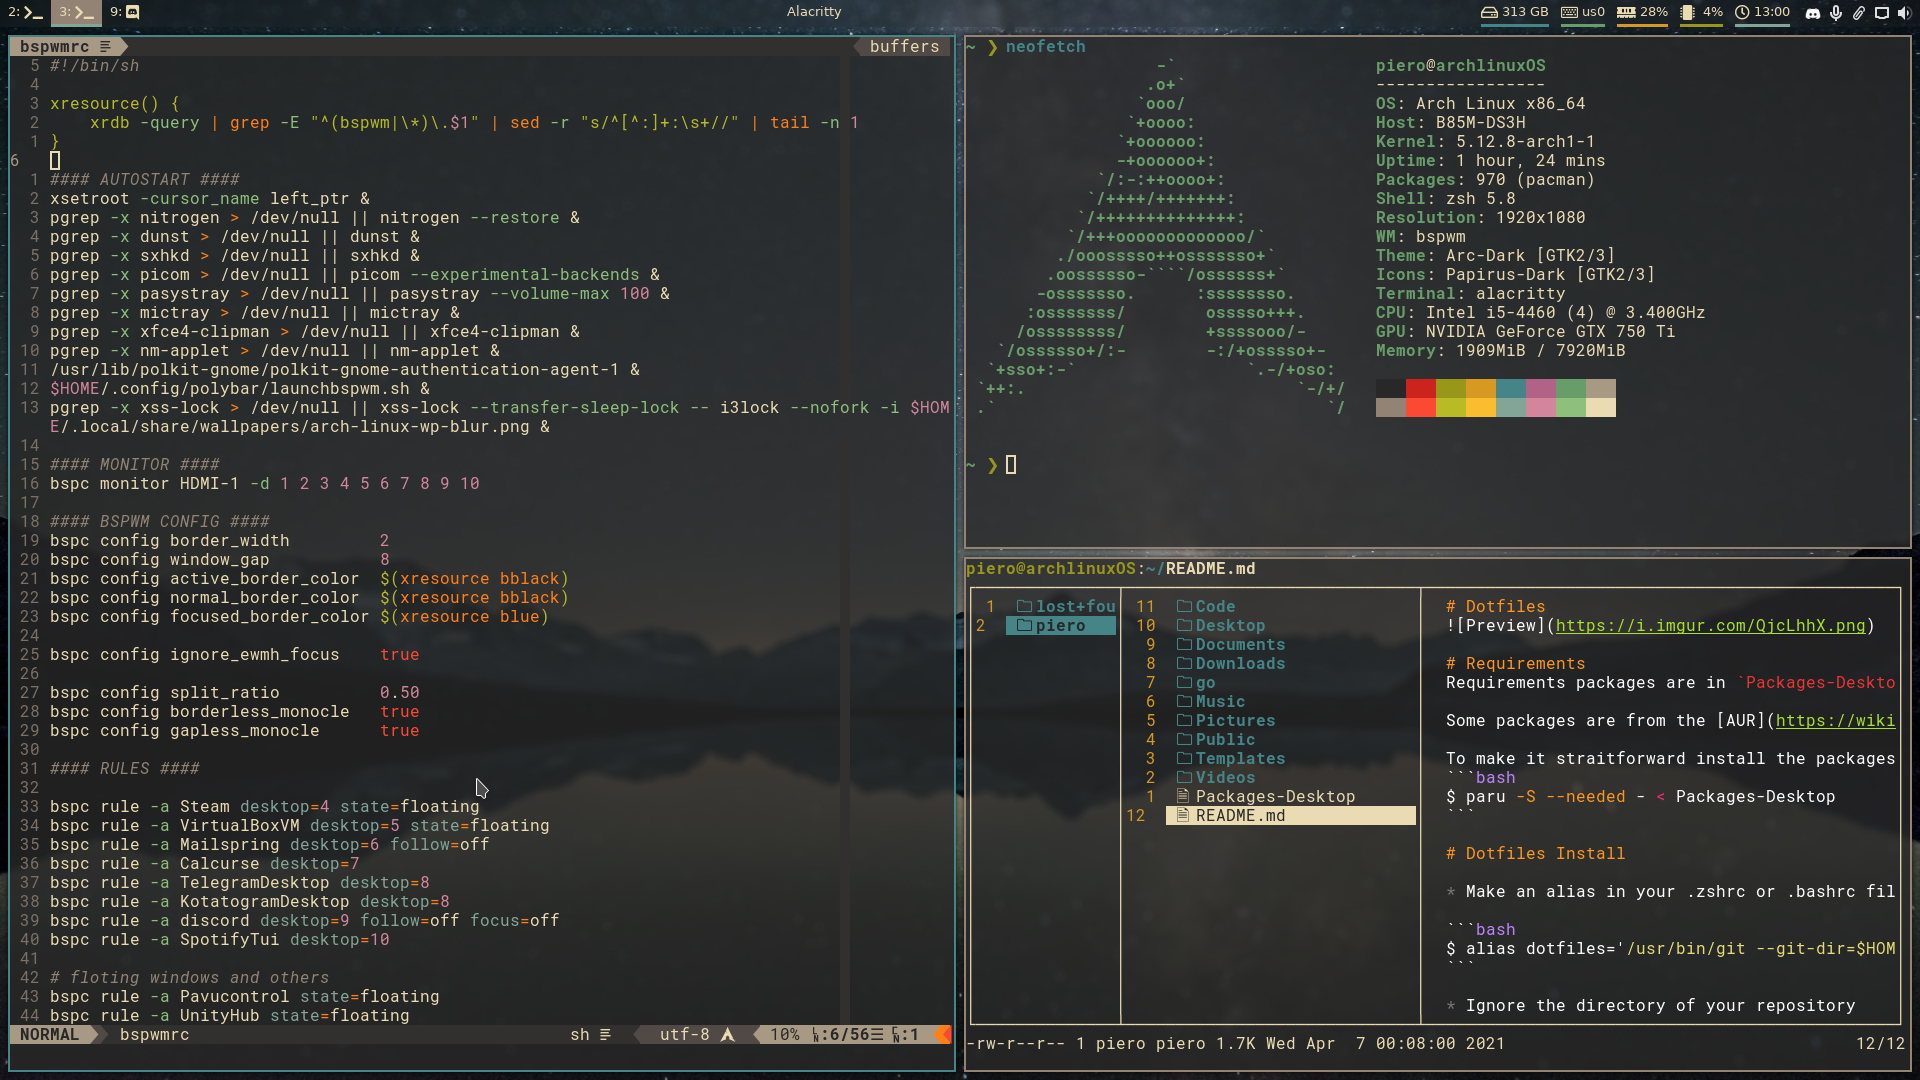Click the '# Requirements' heading in README preview
Image resolution: width=1920 pixels, height=1080 pixels.
tap(1515, 663)
